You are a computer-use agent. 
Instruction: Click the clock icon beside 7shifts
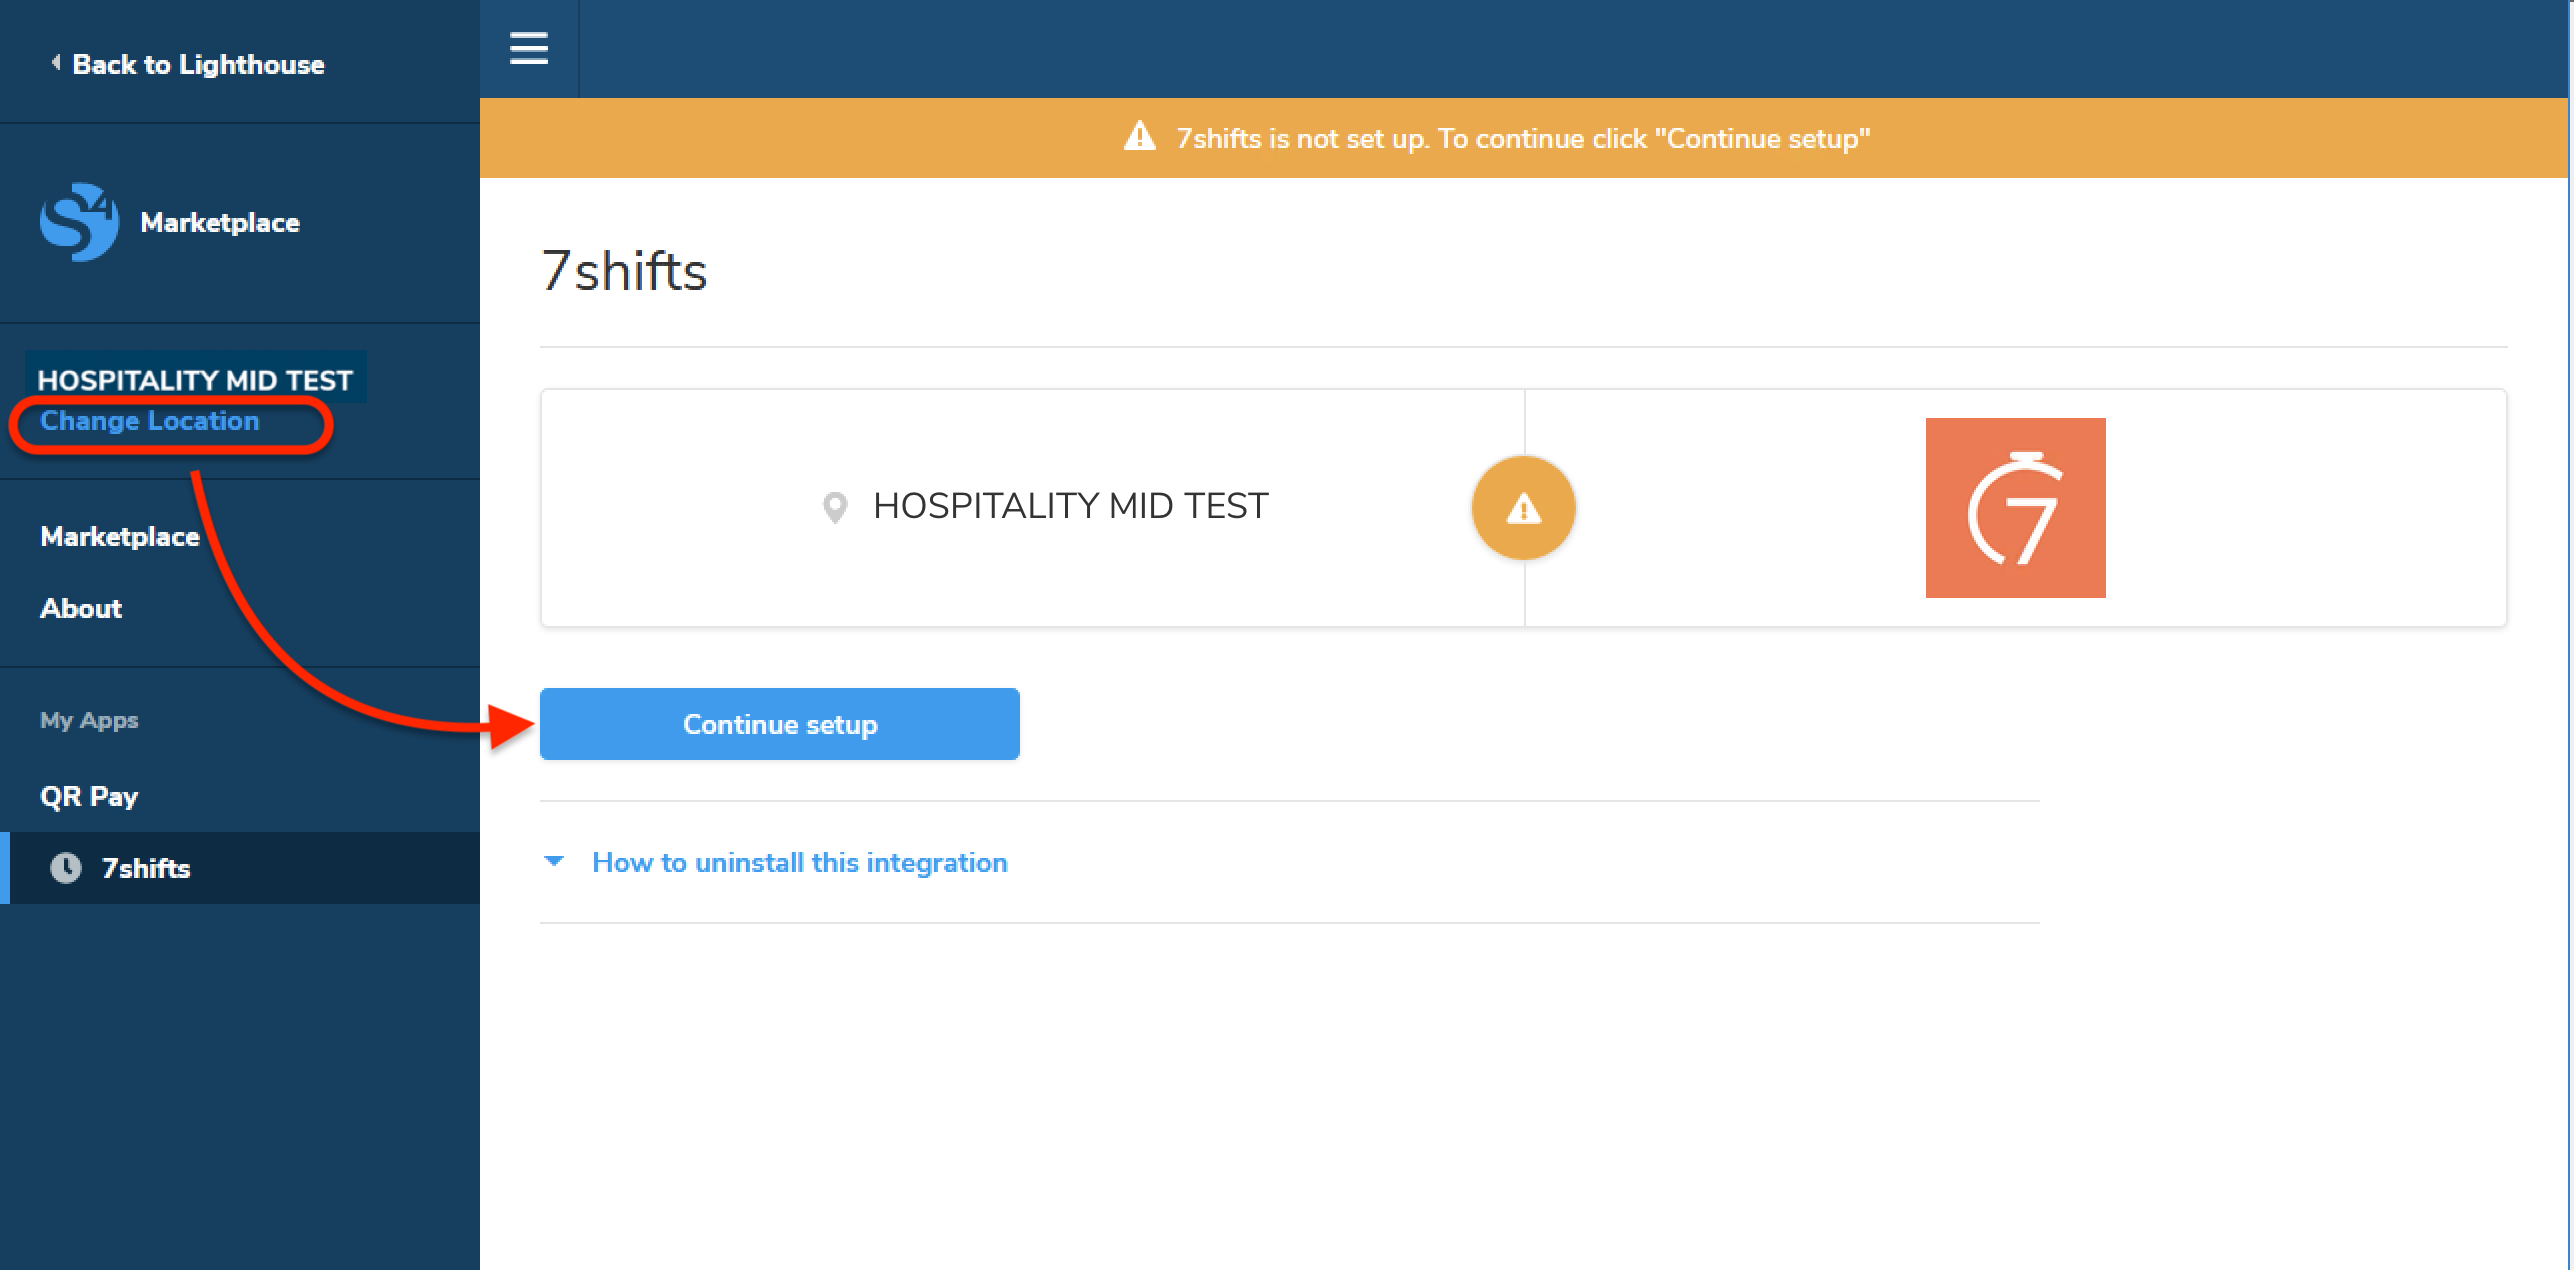tap(66, 868)
